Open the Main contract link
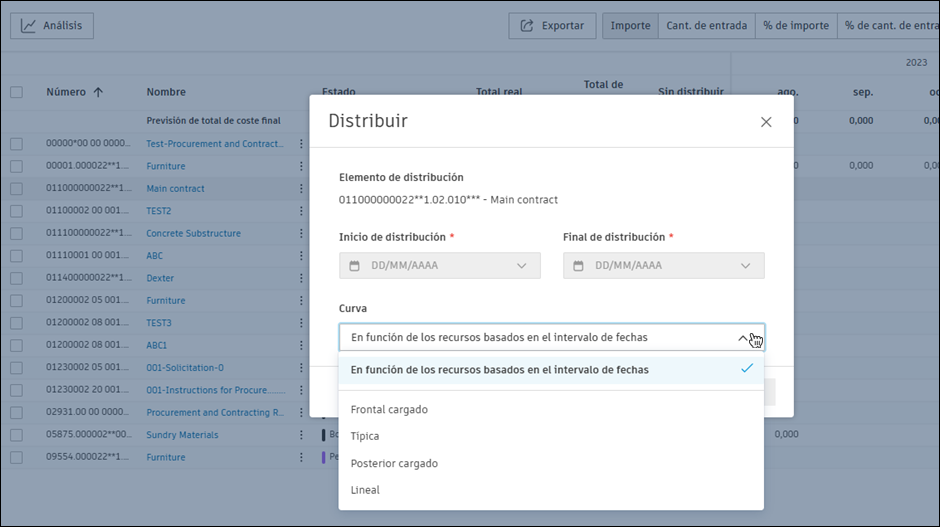The image size is (940, 527). [175, 188]
